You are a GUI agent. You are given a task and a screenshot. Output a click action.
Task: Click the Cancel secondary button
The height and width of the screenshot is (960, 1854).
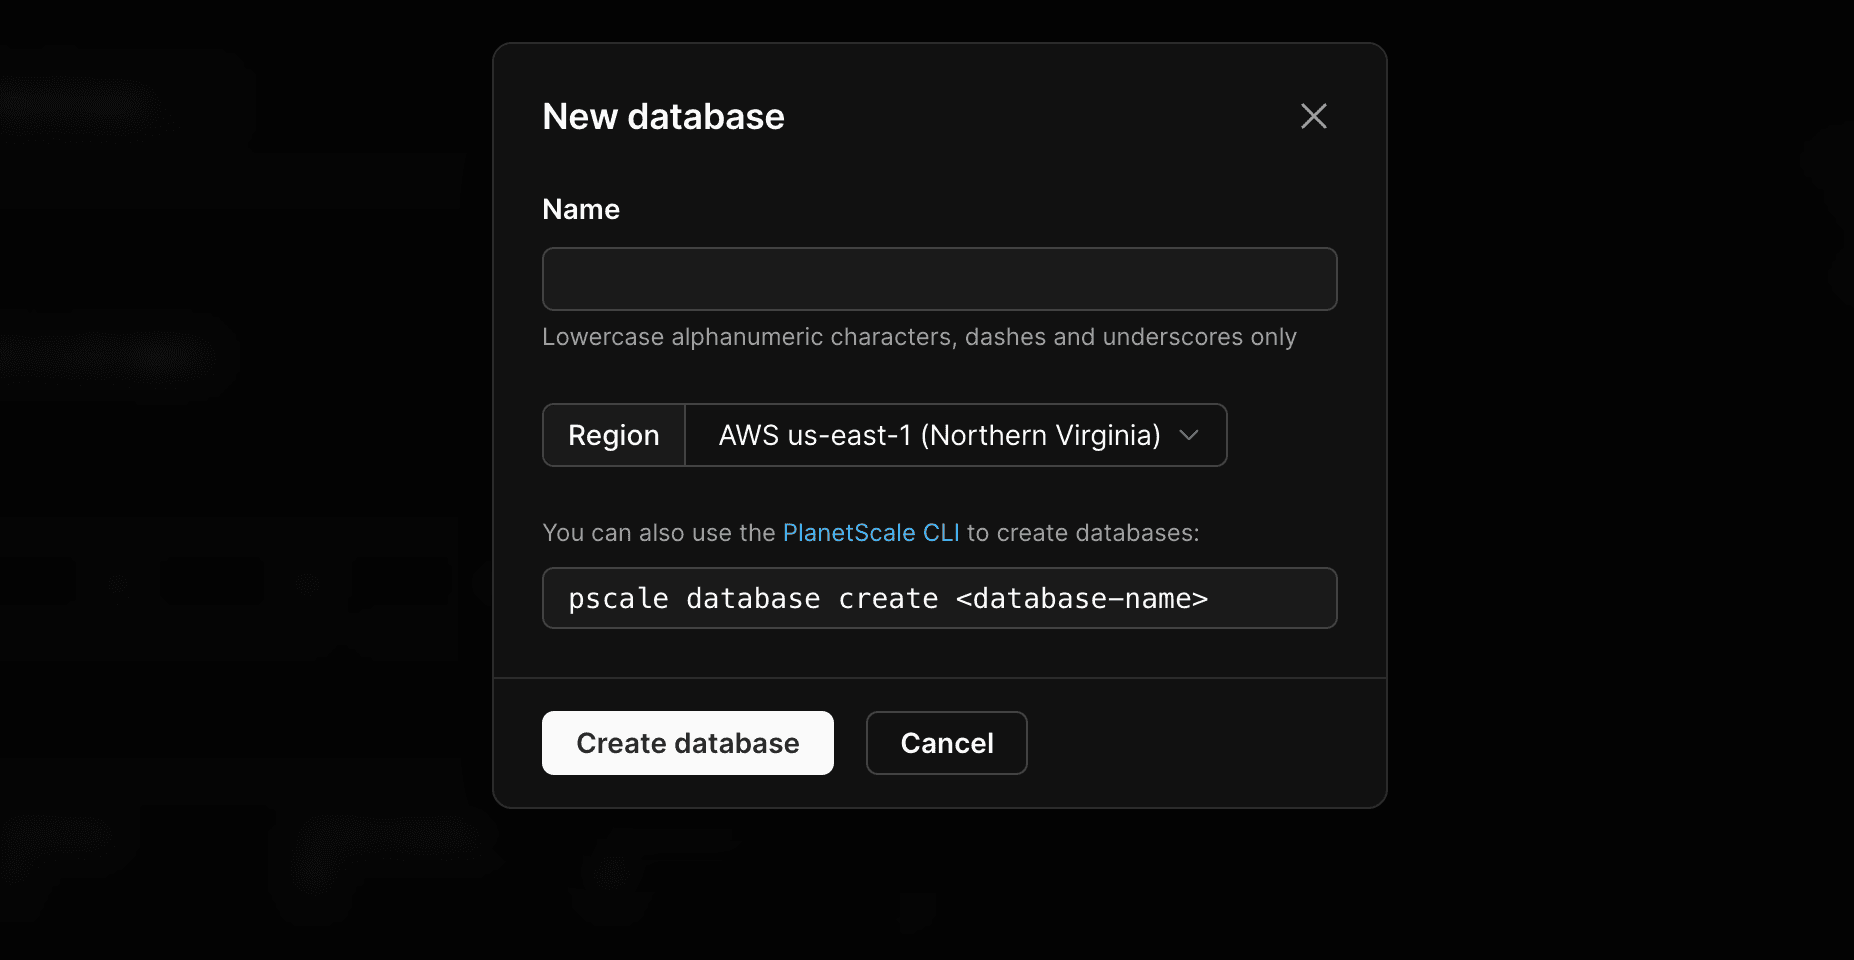click(946, 743)
